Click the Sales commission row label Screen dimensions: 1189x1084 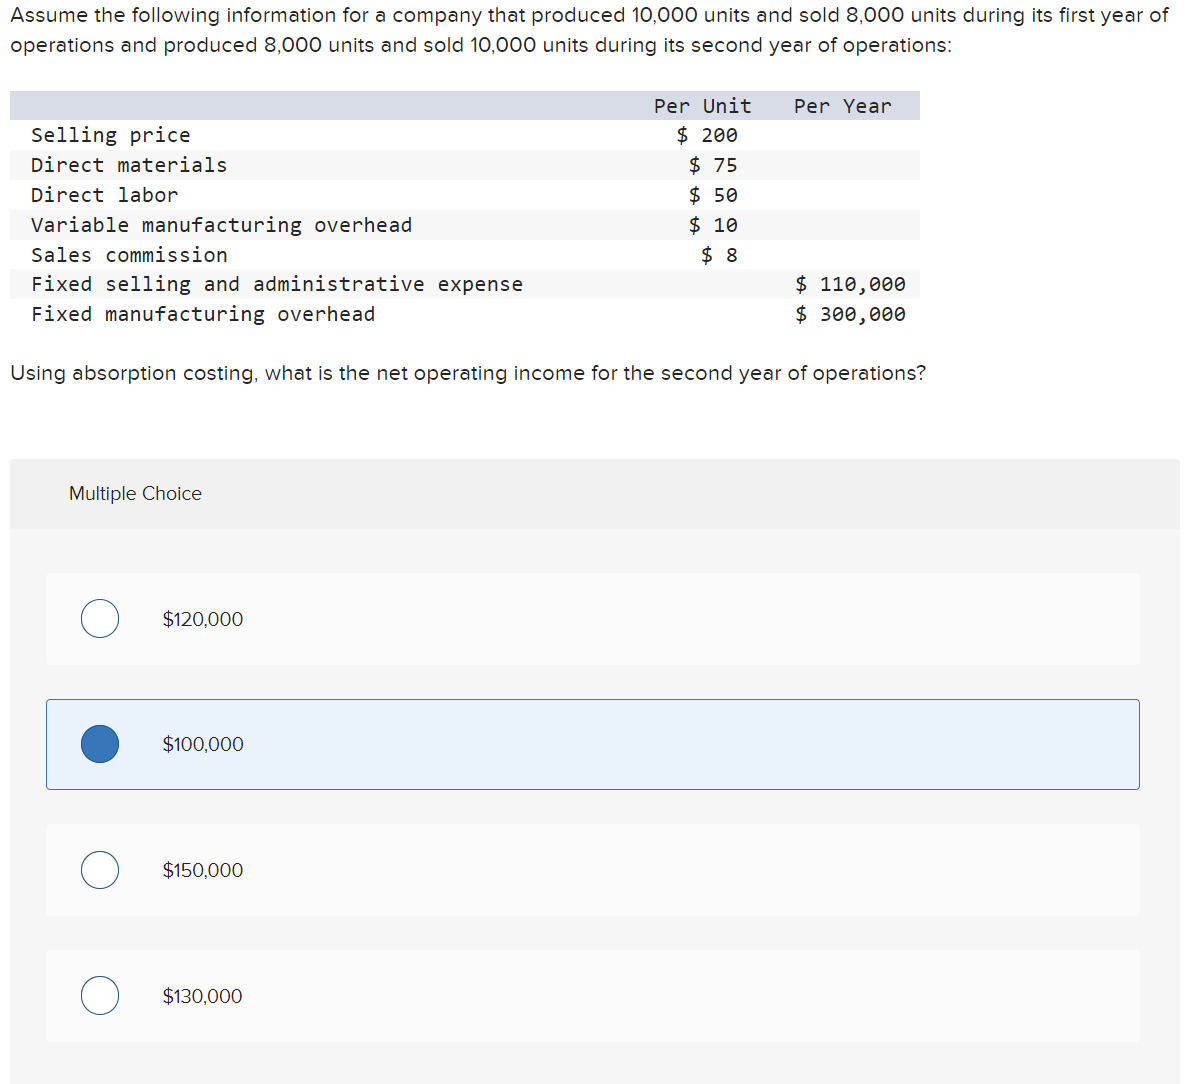129,255
